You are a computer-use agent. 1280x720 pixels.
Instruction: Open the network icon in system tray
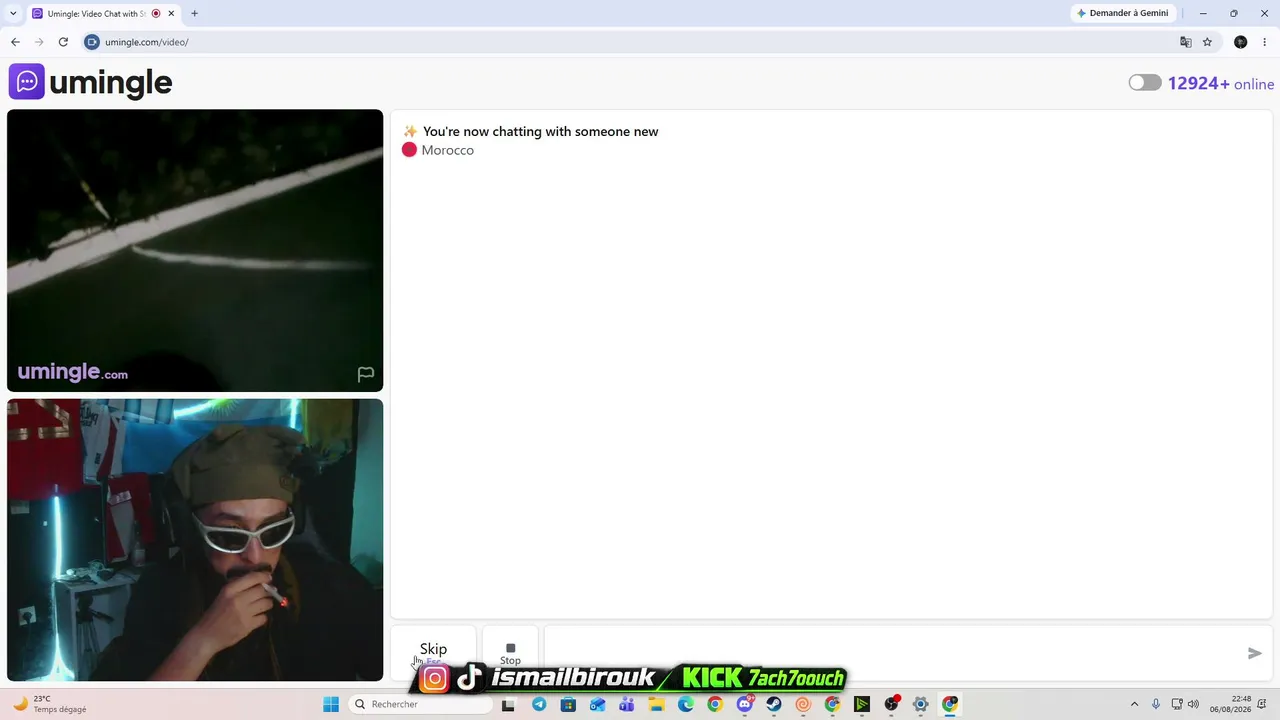[1177, 704]
